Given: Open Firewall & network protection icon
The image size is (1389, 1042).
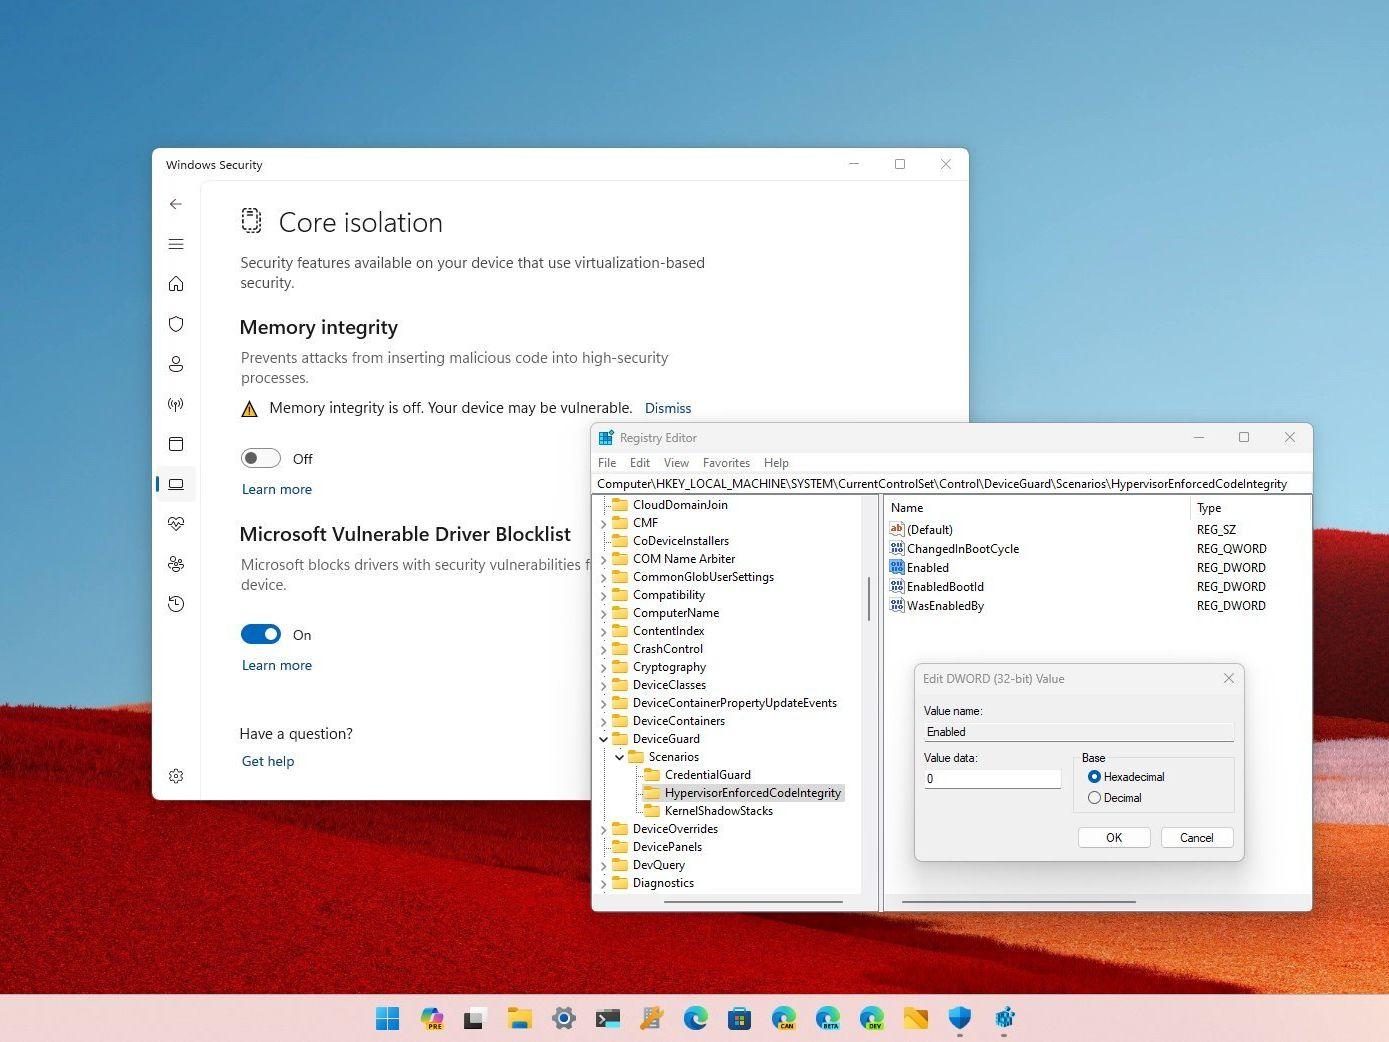Looking at the screenshot, I should pos(176,404).
